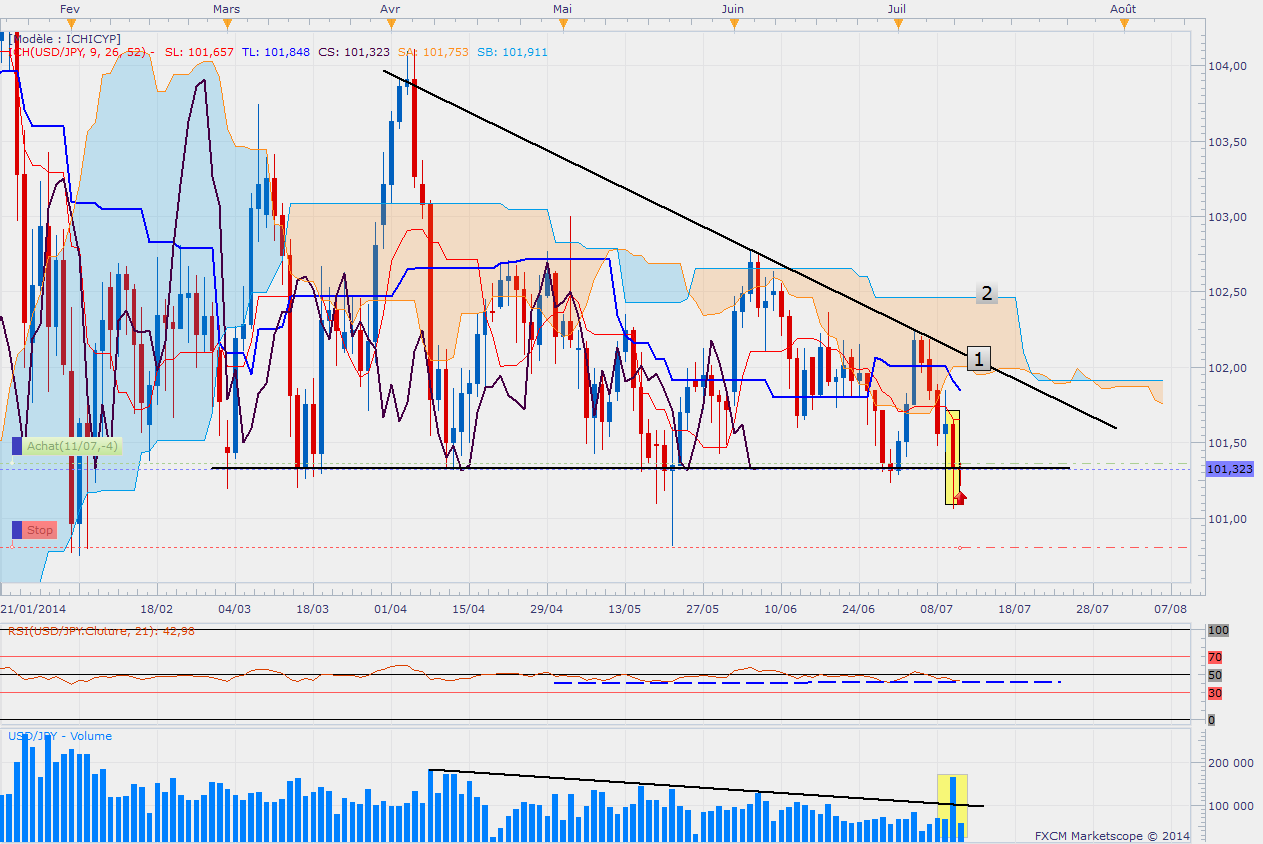Click the 'USD/JPY - Volume' panel label

tap(60, 736)
